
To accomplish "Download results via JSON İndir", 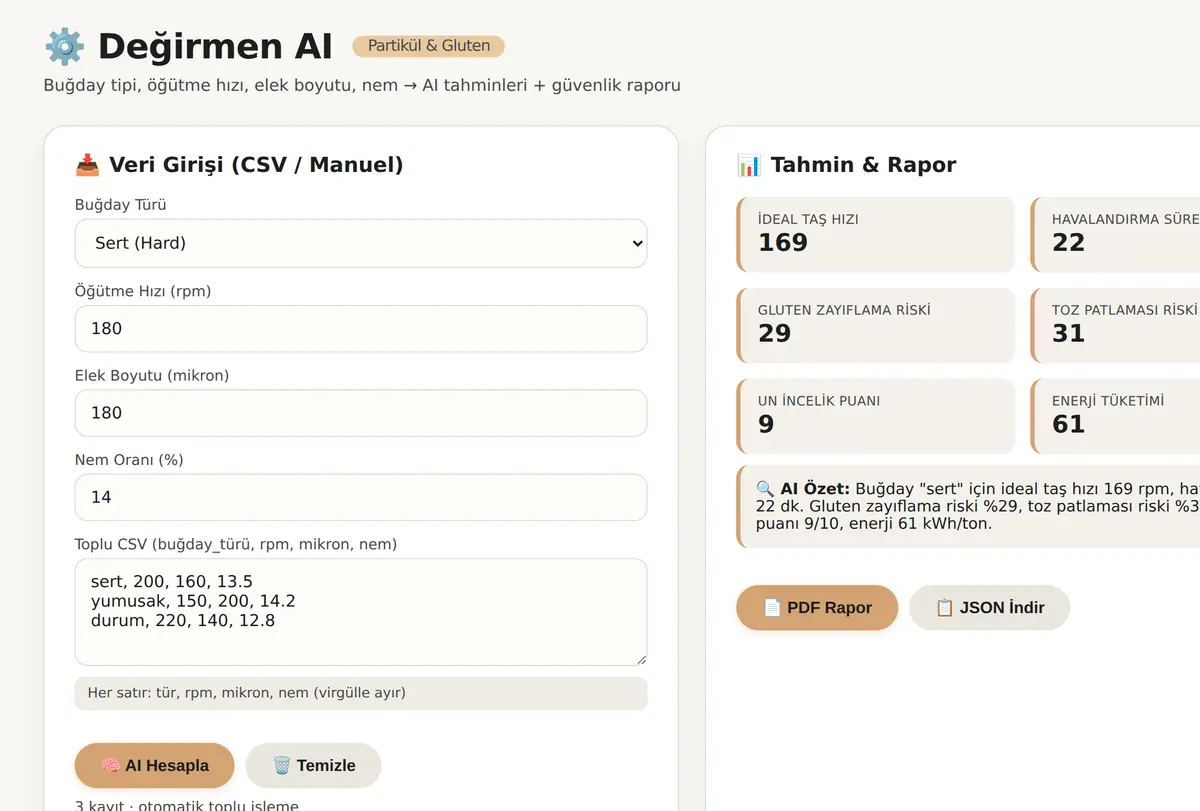I will [990, 608].
